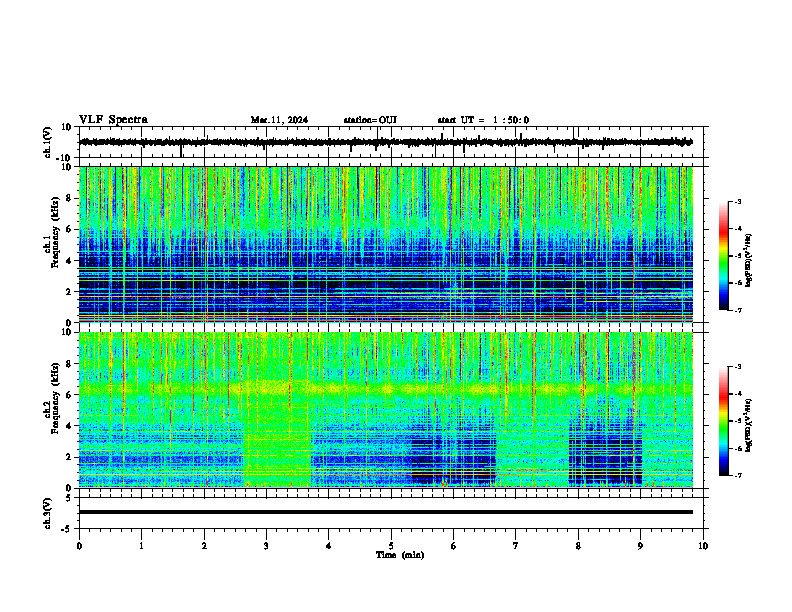
Task: Click the ch.2 color scale log PSD label
Action: click(x=749, y=425)
